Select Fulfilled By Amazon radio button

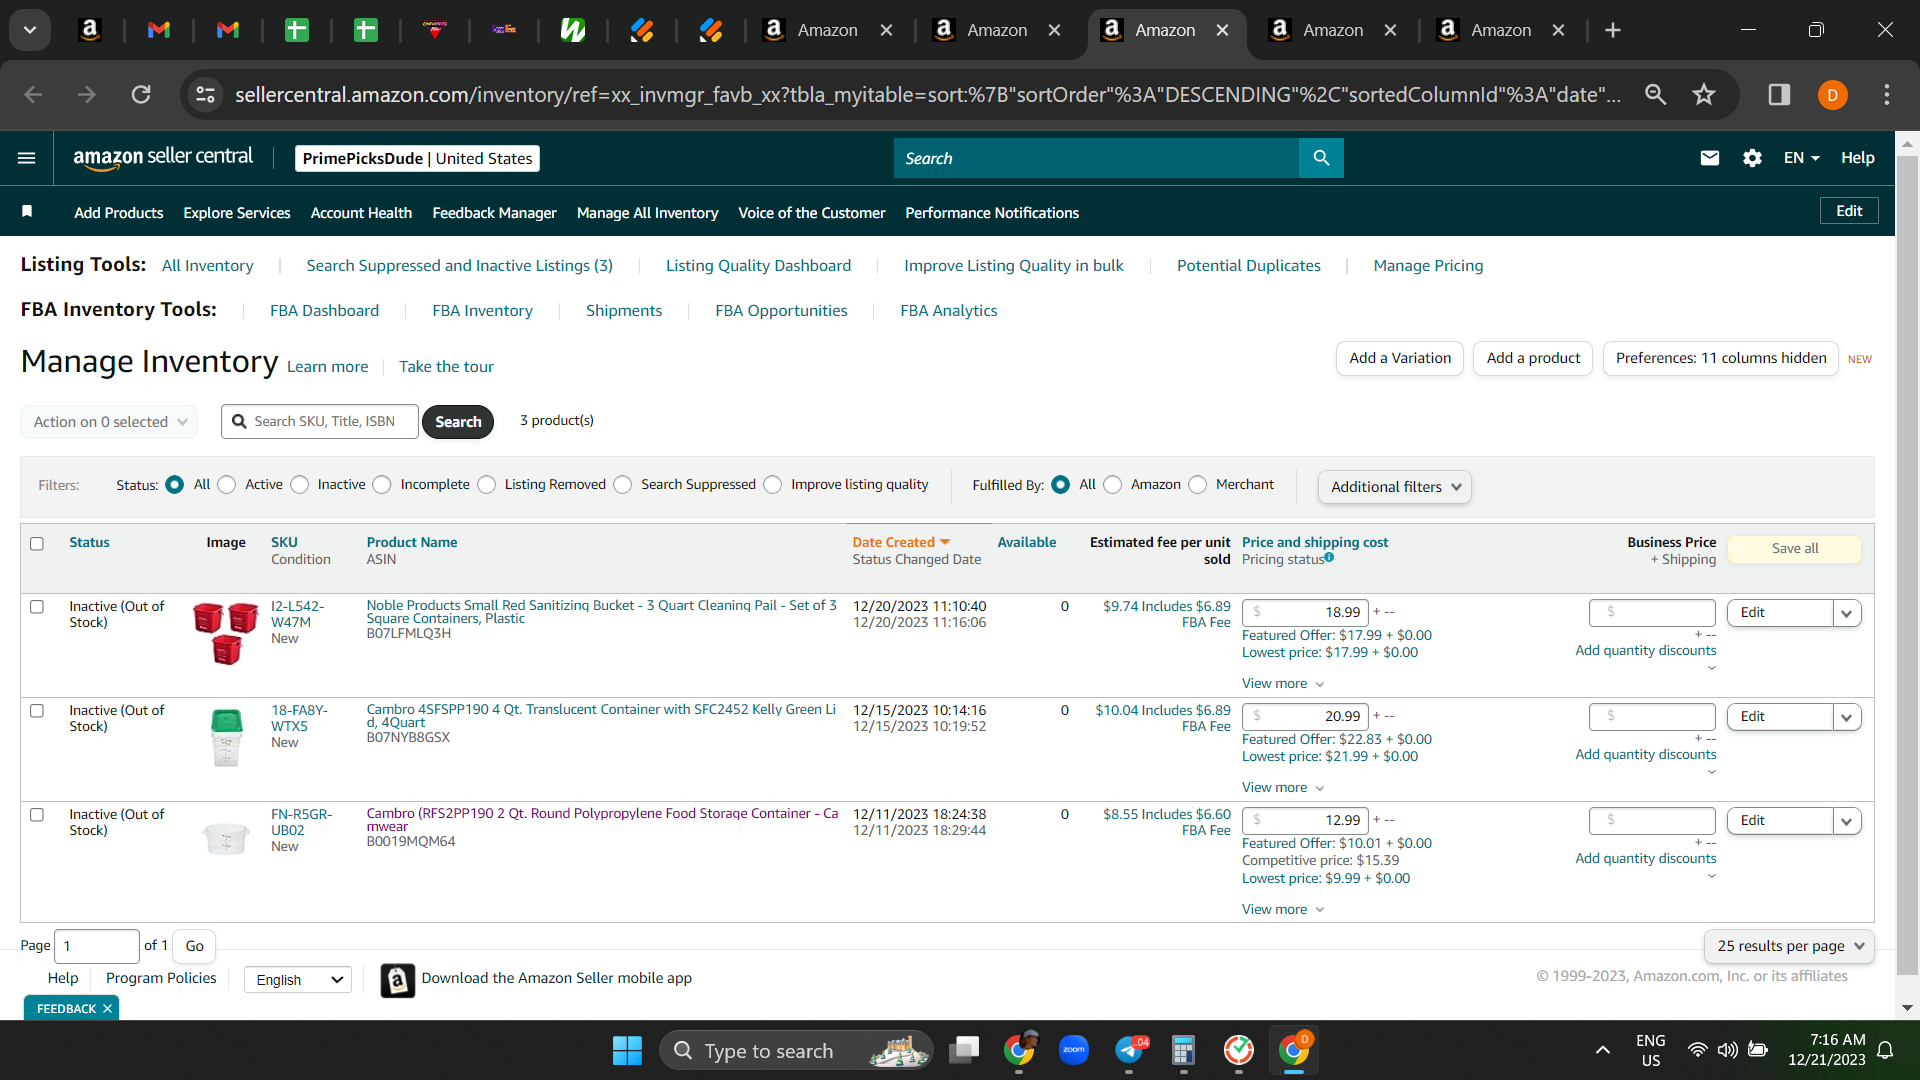[x=1113, y=485]
